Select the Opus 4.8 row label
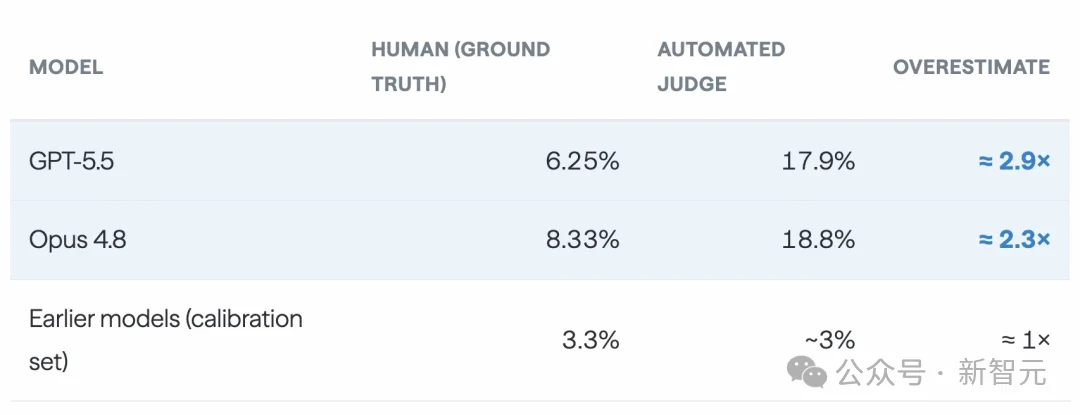1080x415 pixels. tap(77, 240)
